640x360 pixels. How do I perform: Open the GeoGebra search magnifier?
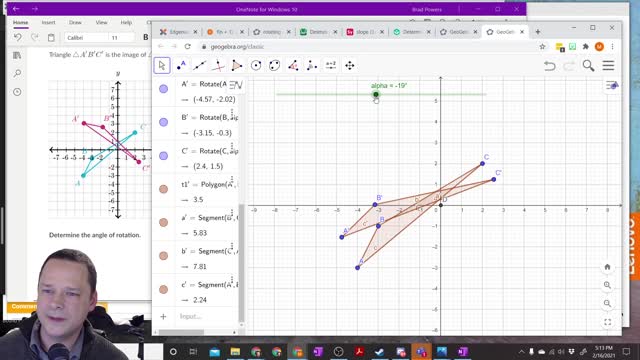588,65
